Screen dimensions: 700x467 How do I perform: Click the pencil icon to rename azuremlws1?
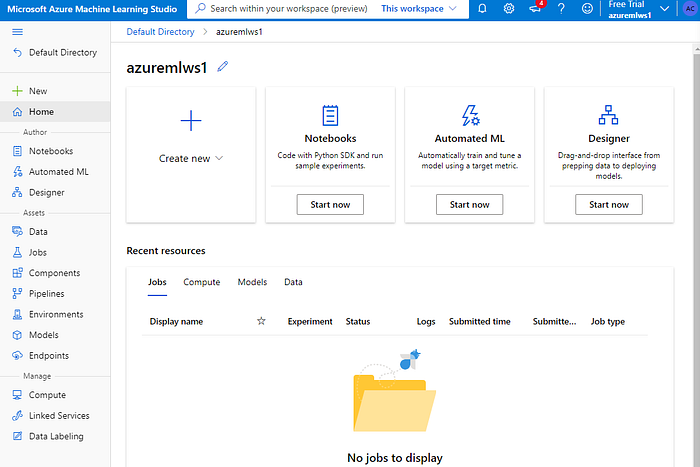click(x=222, y=67)
